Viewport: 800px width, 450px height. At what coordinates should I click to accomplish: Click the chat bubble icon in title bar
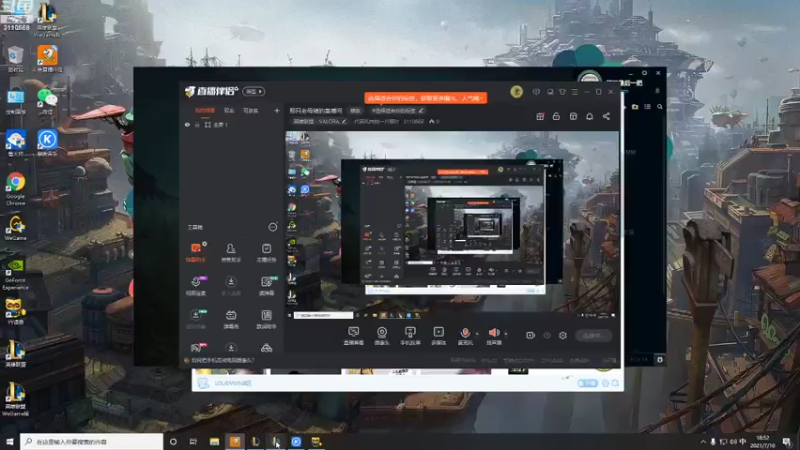[550, 92]
